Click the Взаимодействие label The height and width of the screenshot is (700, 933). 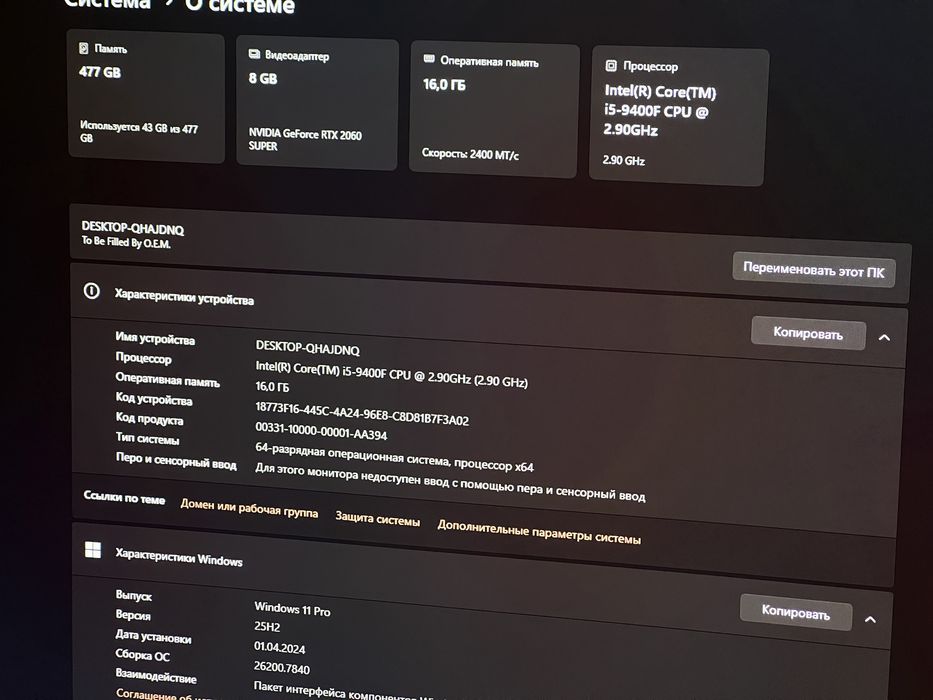point(155,676)
